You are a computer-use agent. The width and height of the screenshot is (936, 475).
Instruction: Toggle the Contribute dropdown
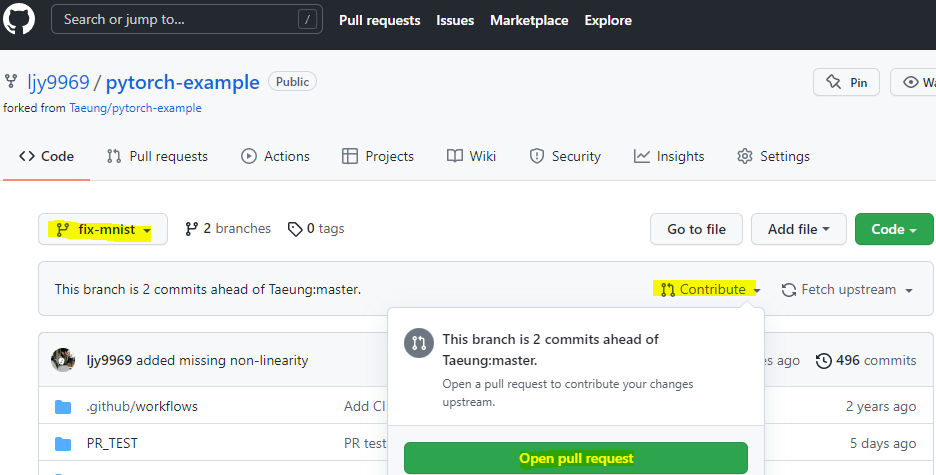pyautogui.click(x=710, y=289)
